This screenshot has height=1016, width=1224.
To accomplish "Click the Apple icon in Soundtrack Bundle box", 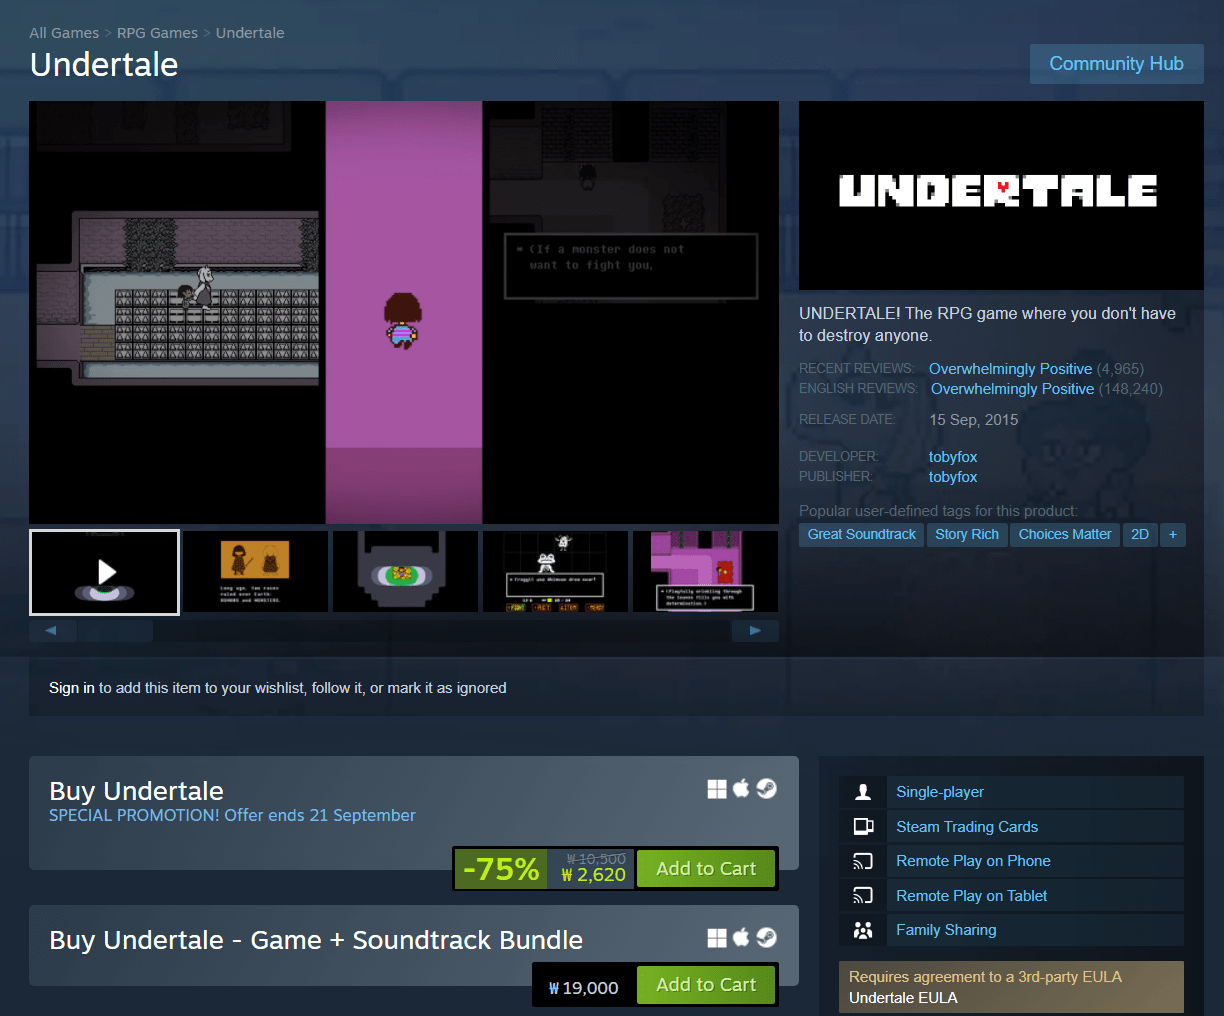I will coord(741,937).
